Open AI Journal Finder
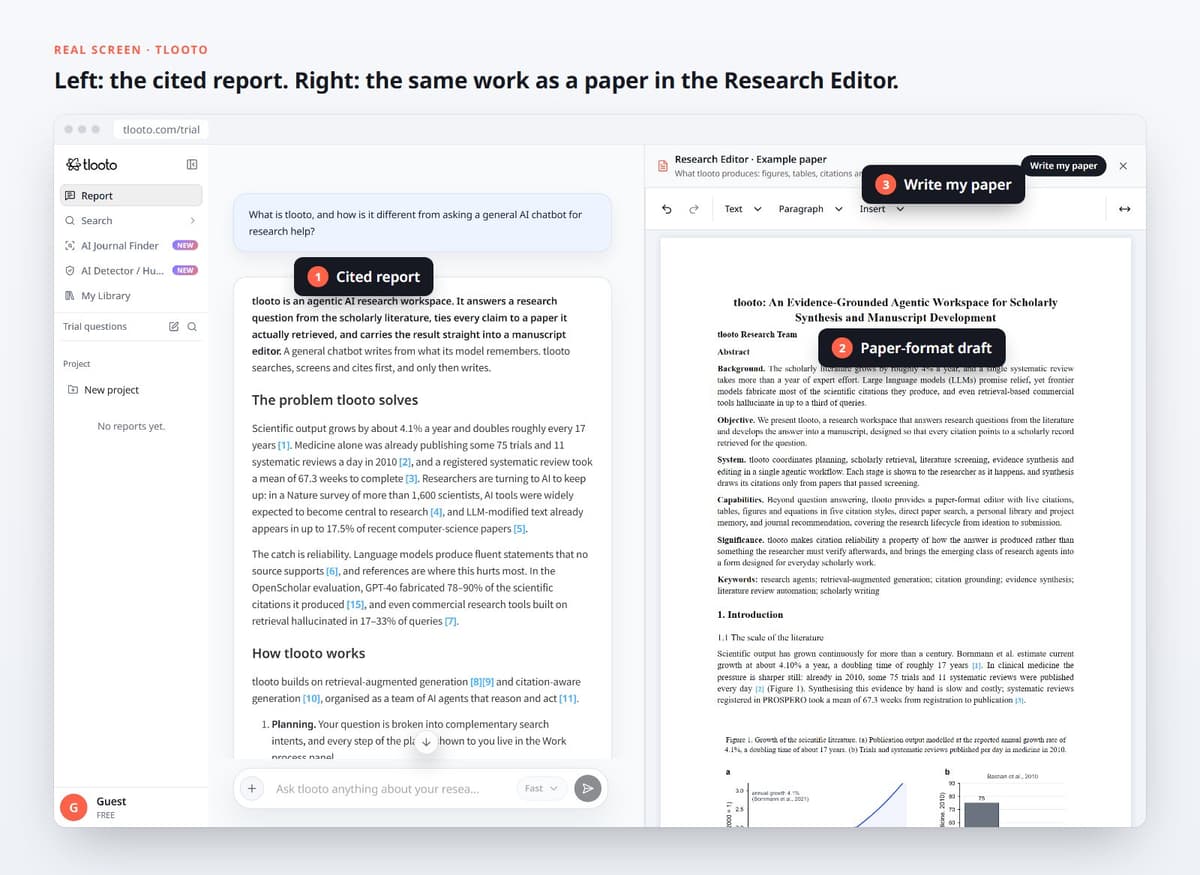1200x875 pixels. tap(131, 245)
